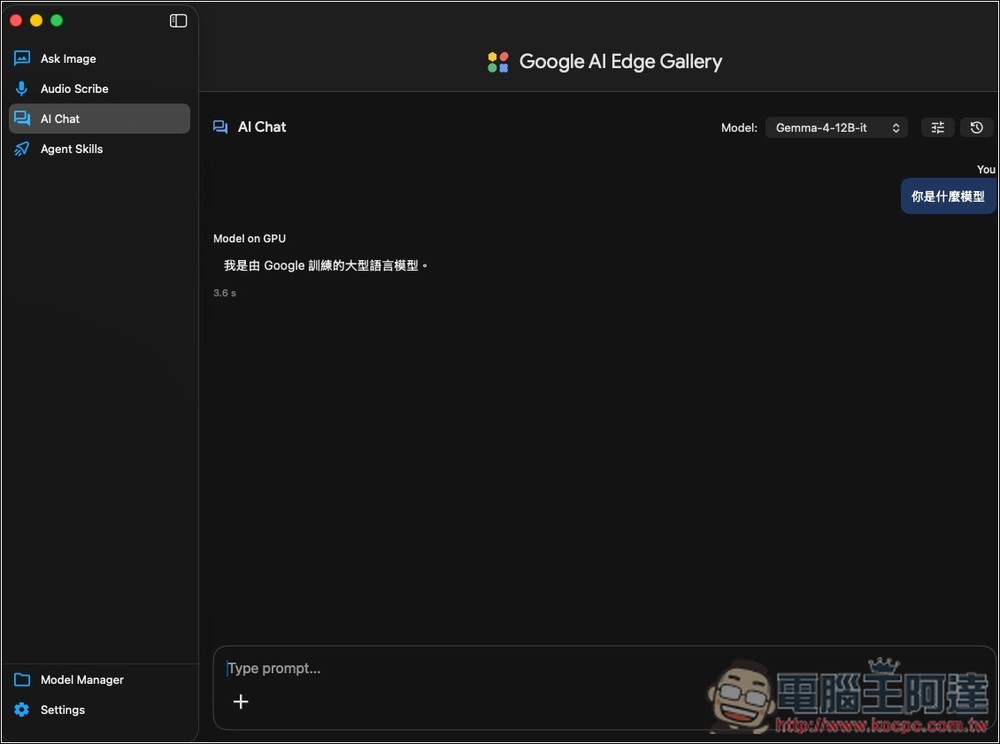1000x744 pixels.
Task: Click the Ask Image picture icon
Action: pos(22,58)
